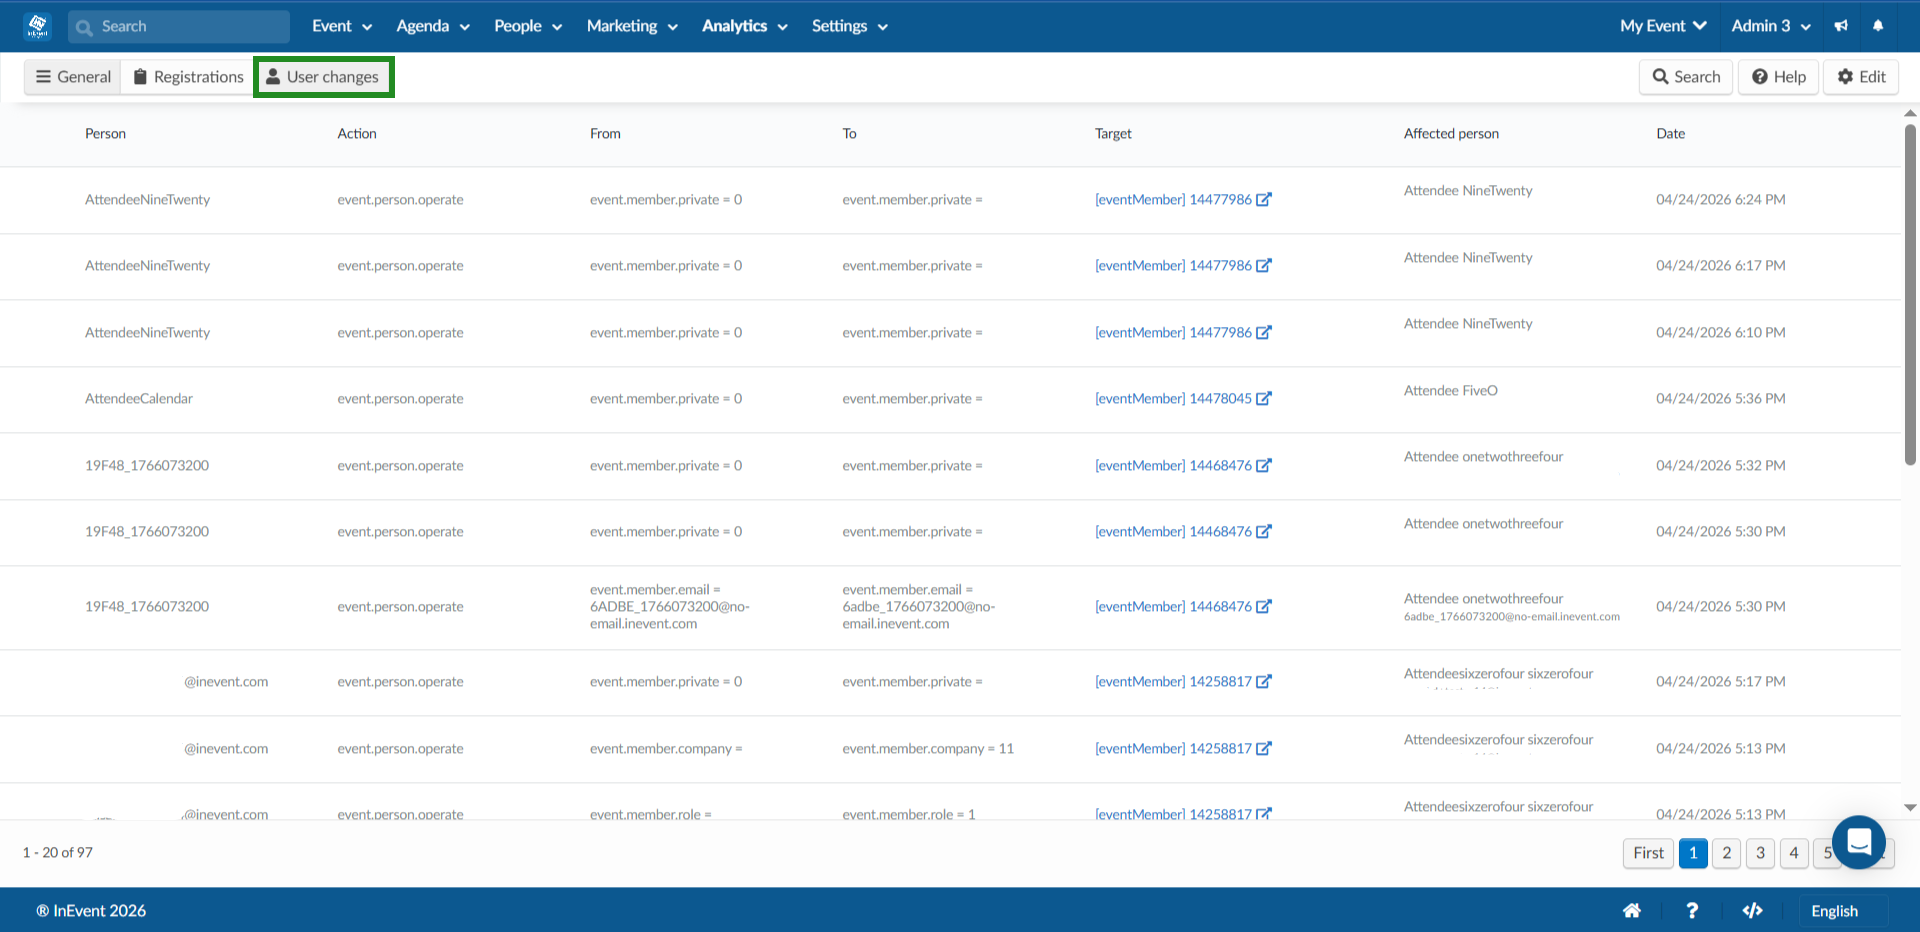Click the question mark icon in footer
This screenshot has width=1920, height=932.
[1692, 910]
